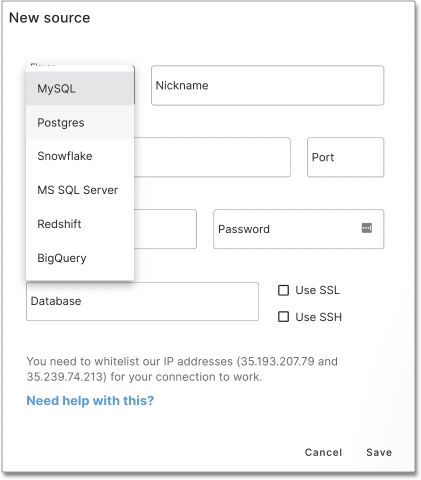Cancel the new source dialog
Screen dimensions: 421x480
click(x=323, y=452)
